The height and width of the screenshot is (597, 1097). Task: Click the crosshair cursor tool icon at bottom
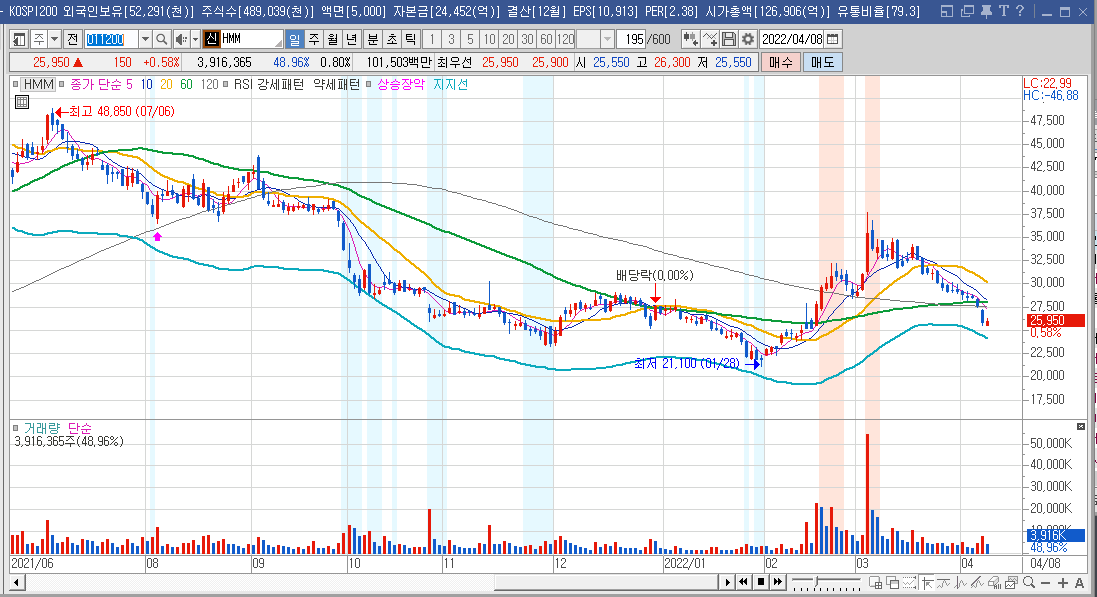click(928, 582)
